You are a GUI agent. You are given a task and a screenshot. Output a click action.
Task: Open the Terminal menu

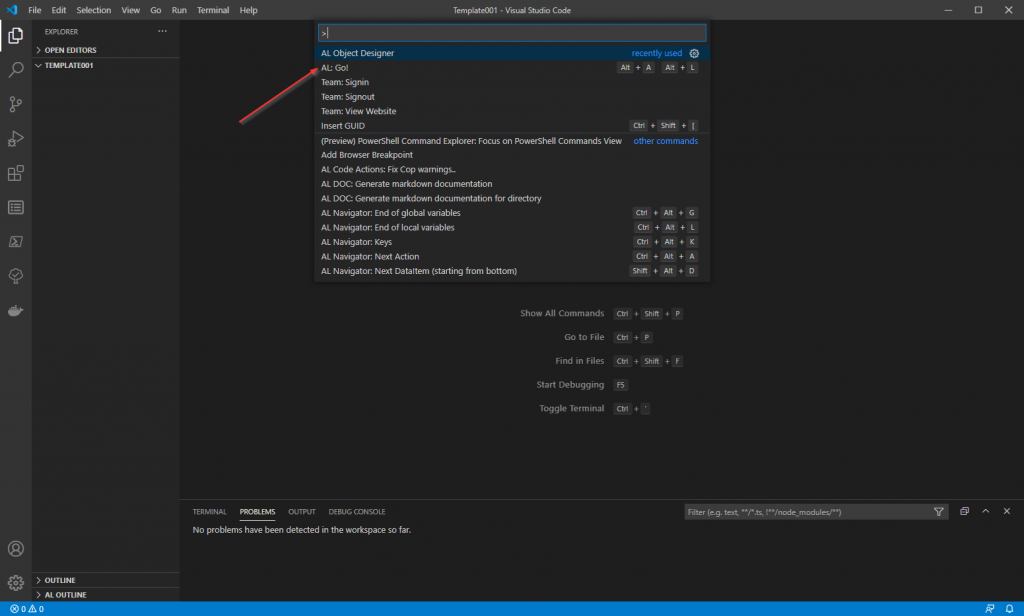(213, 10)
